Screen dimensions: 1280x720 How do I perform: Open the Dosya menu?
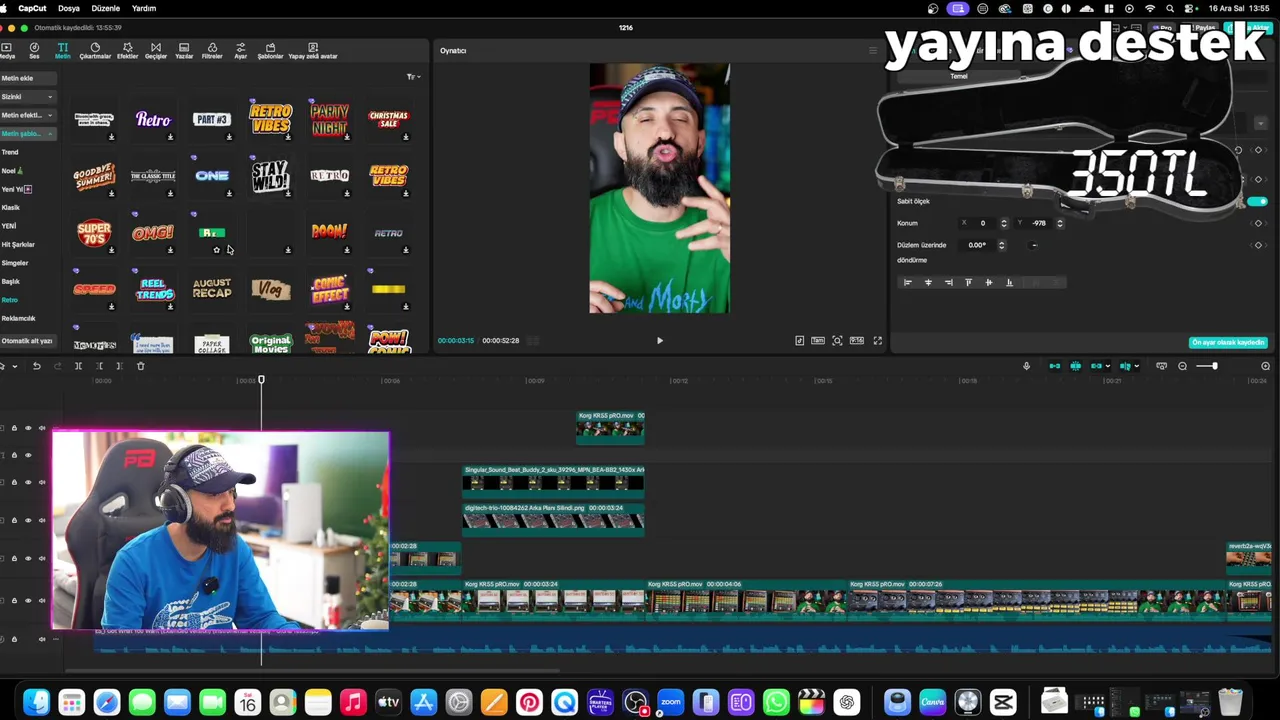point(69,8)
